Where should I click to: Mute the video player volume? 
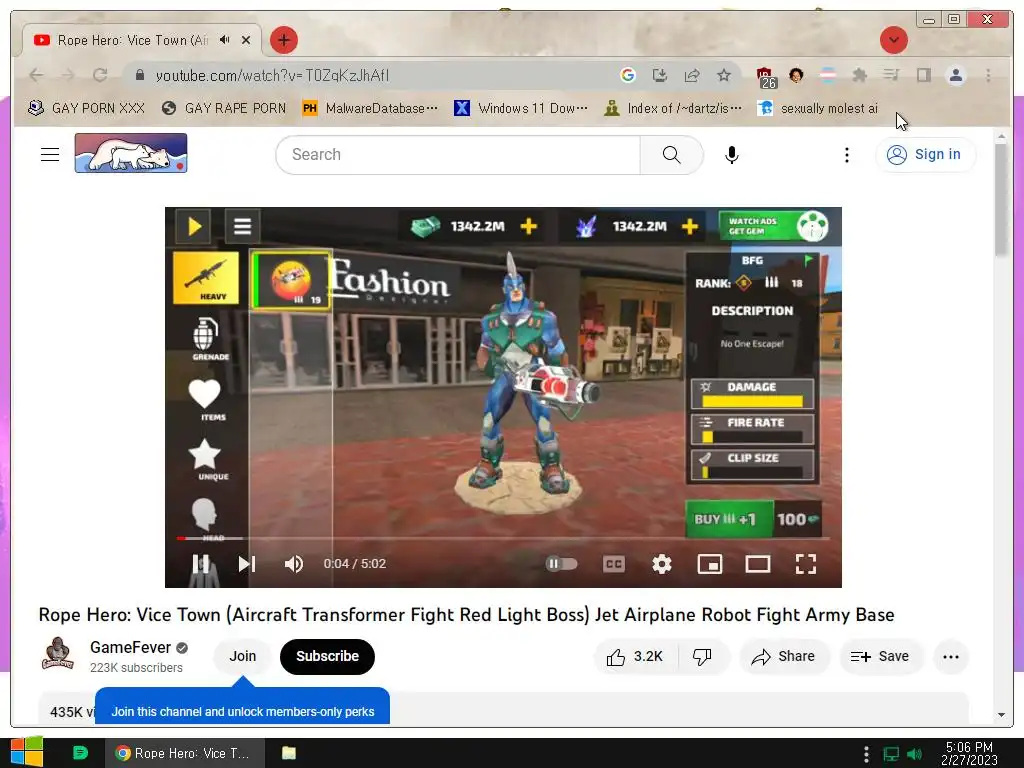[x=294, y=564]
